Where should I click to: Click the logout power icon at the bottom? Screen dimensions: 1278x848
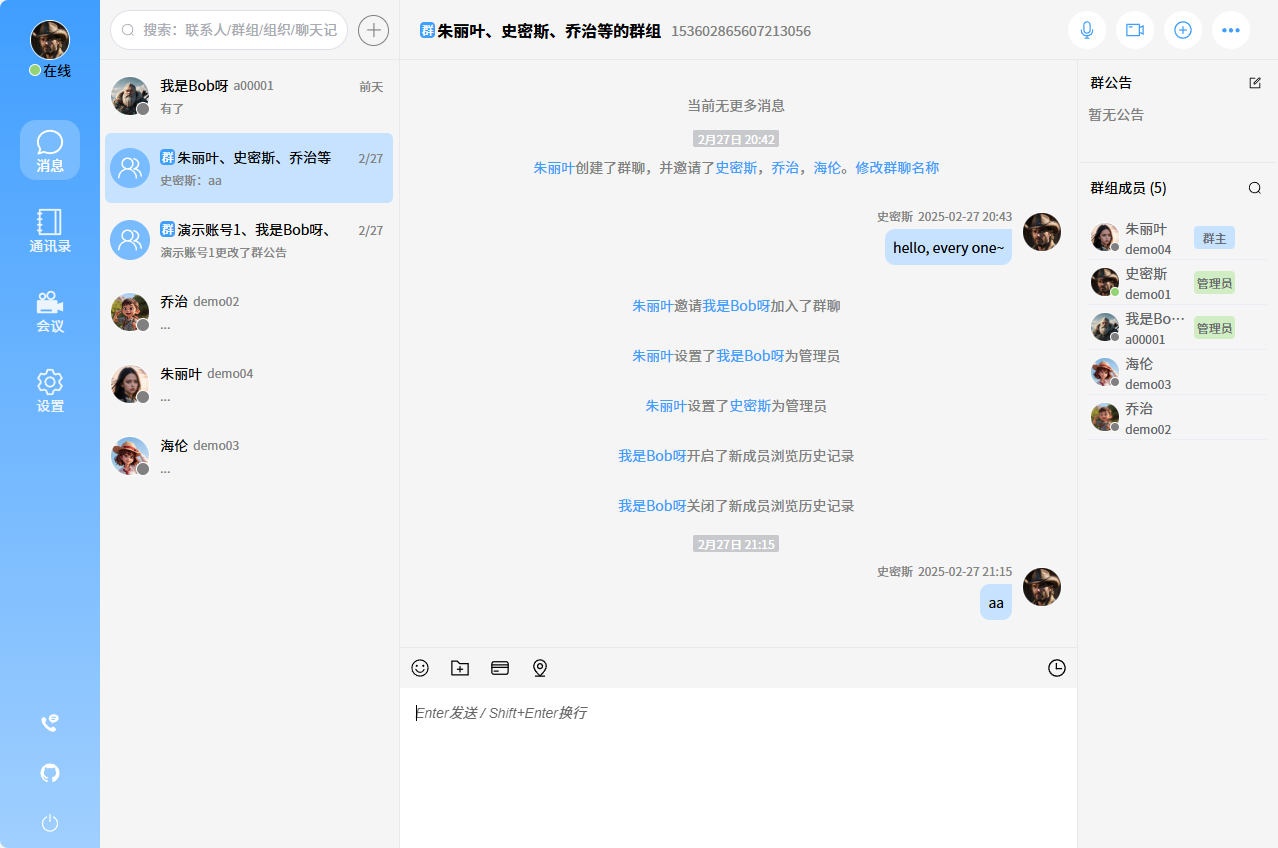pos(49,823)
